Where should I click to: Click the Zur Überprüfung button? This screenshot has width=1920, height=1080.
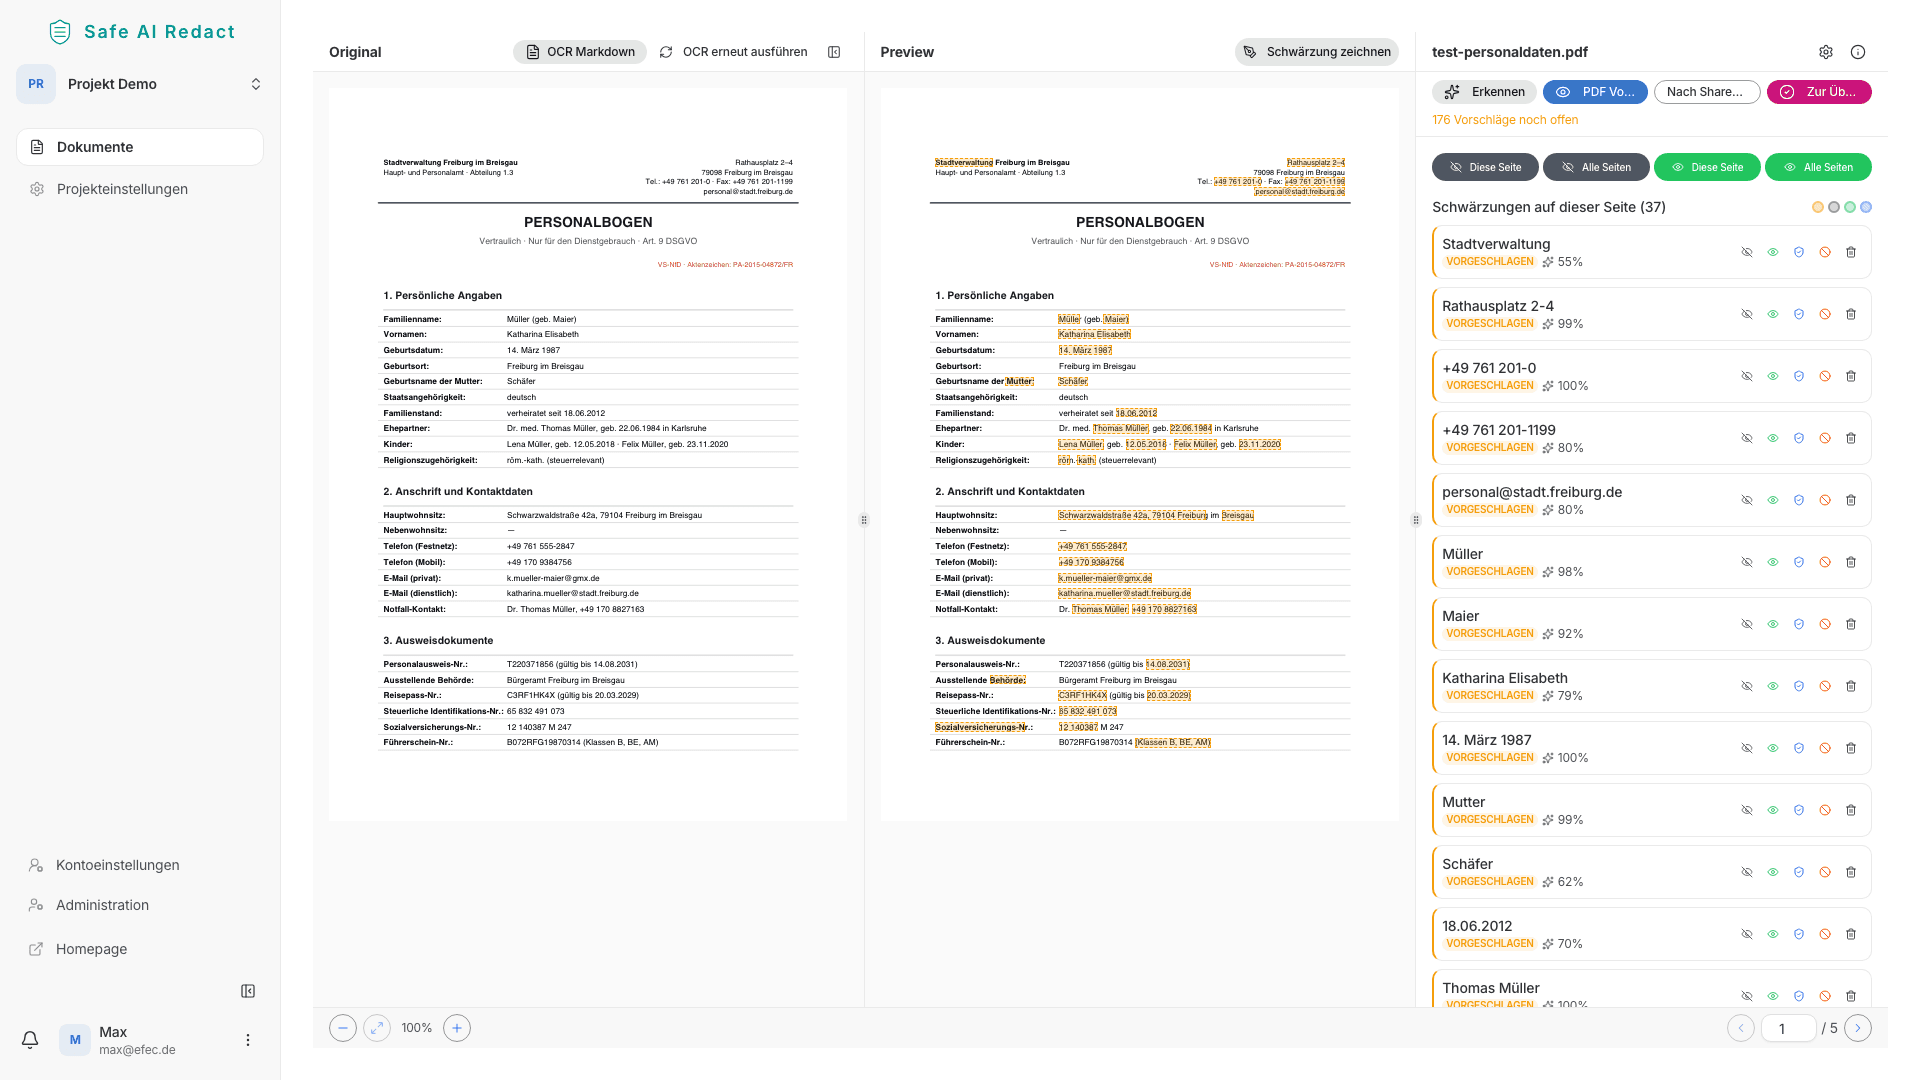[1819, 92]
